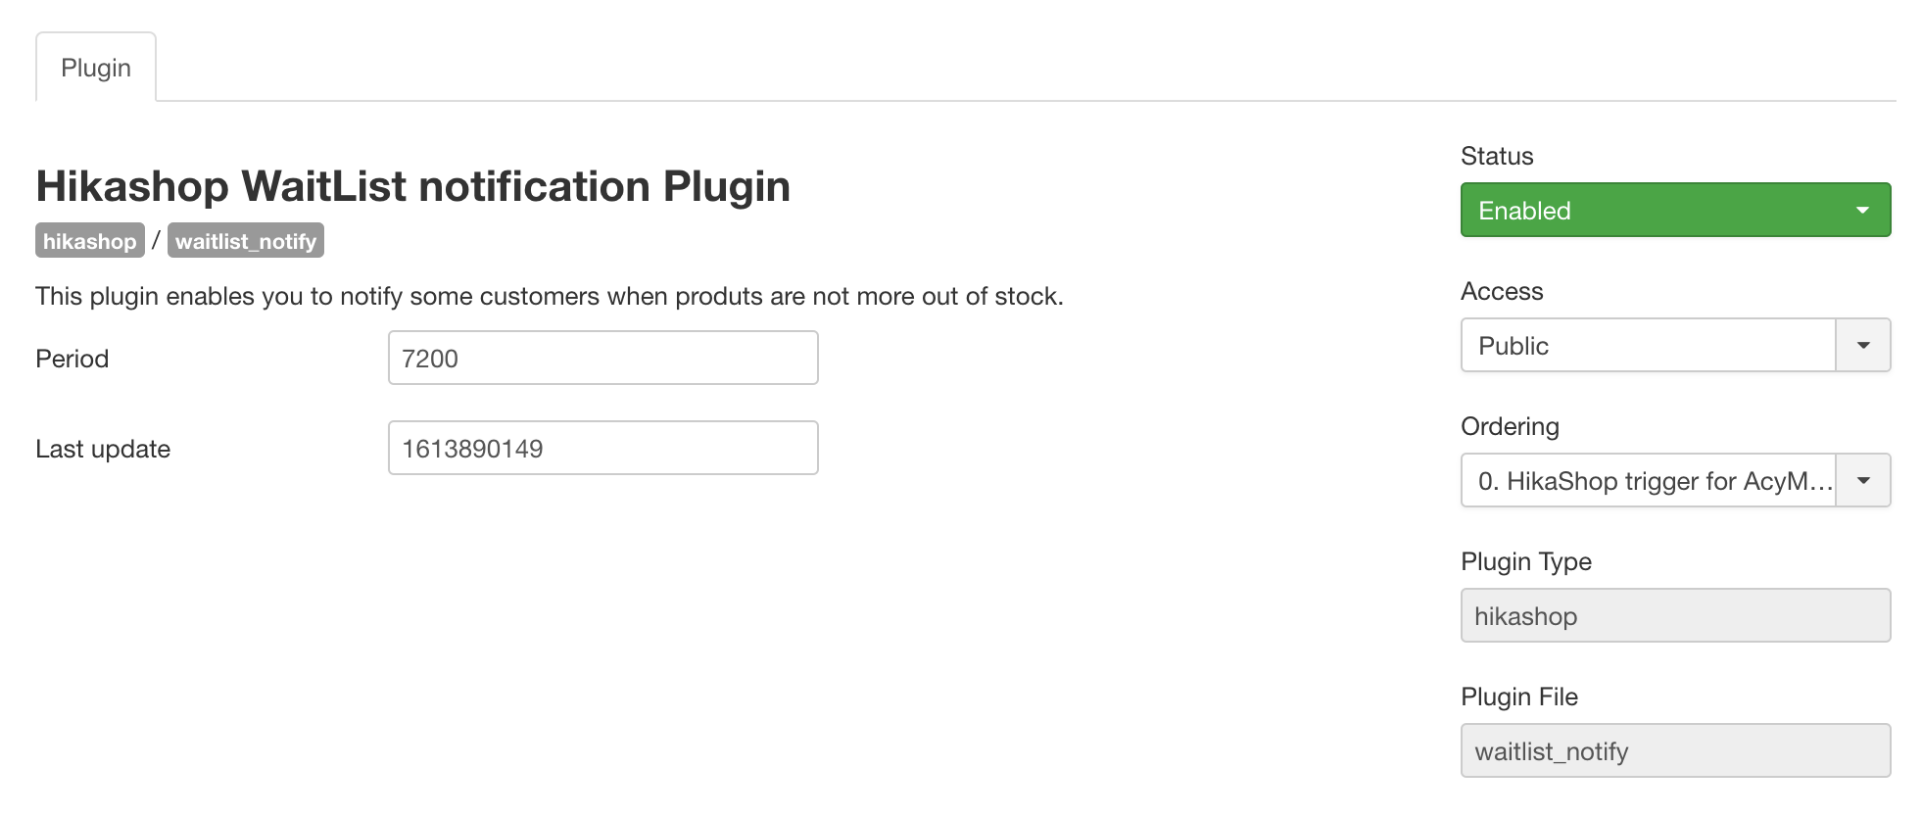Click the Access label
1920x818 pixels.
(x=1501, y=291)
